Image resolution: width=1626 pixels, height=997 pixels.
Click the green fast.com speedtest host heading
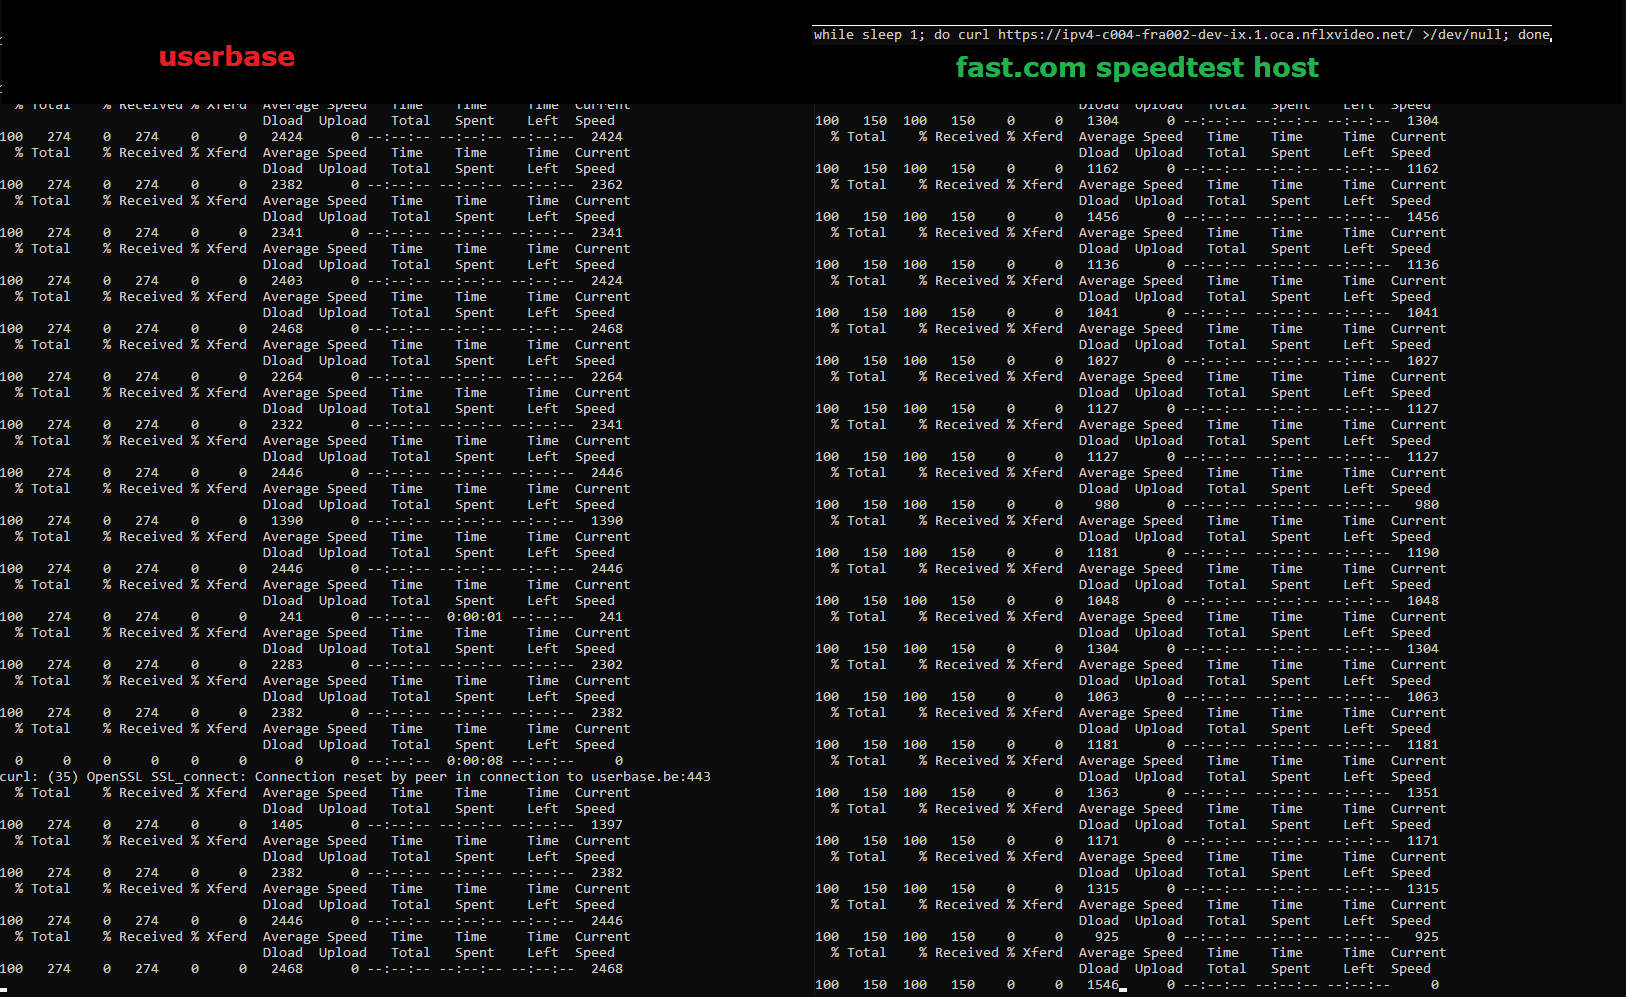[1136, 68]
